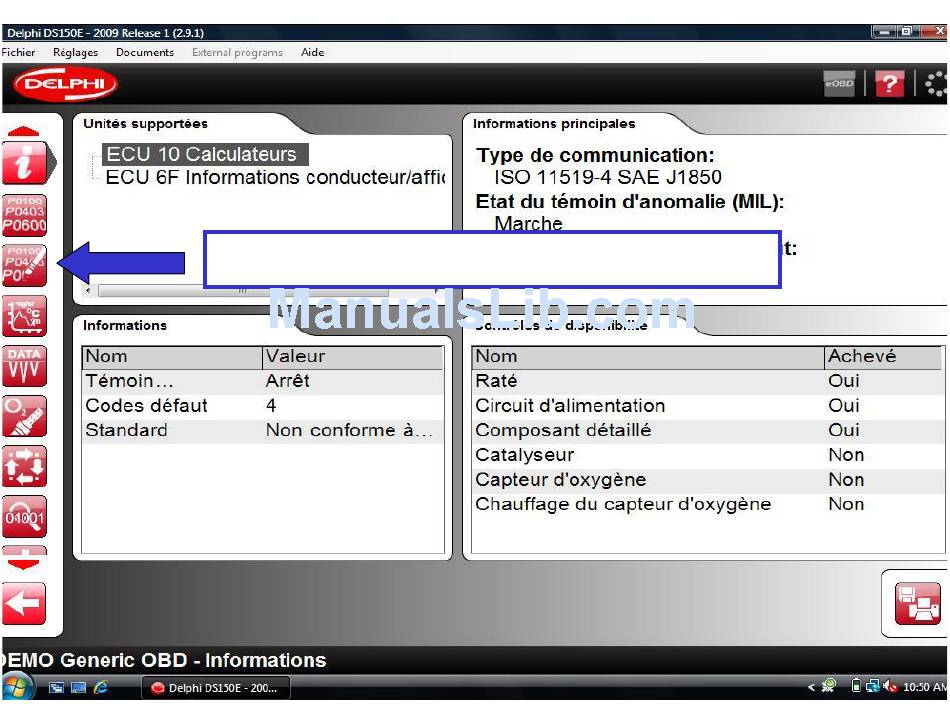950x725 pixels.
Task: Open the Fichier menu
Action: [18, 52]
